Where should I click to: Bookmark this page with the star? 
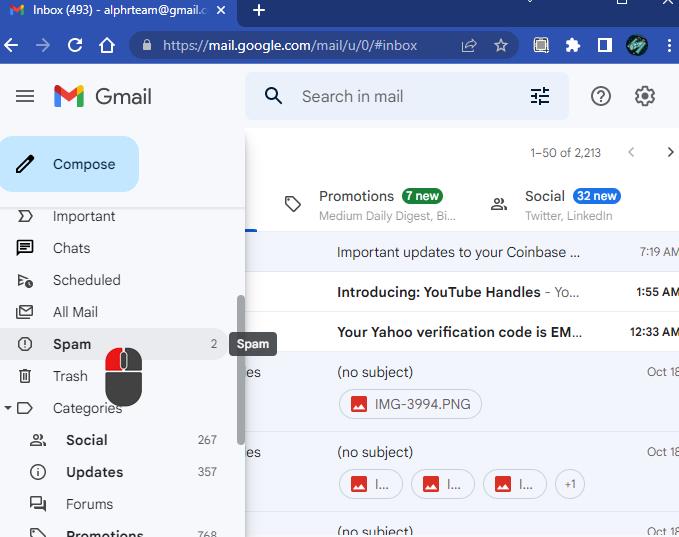click(x=501, y=45)
